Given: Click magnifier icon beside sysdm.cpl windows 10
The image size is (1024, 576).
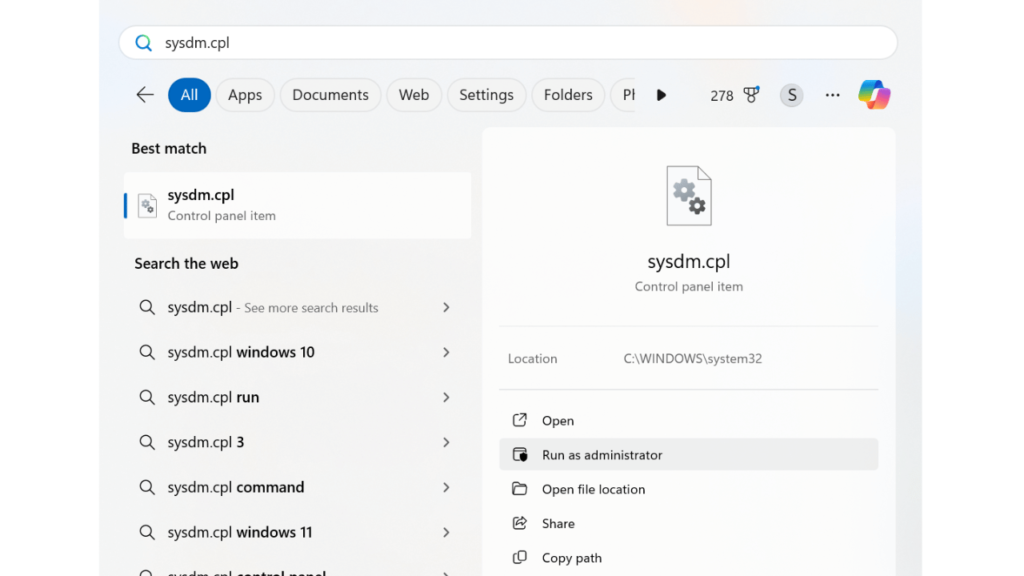Looking at the screenshot, I should [147, 352].
